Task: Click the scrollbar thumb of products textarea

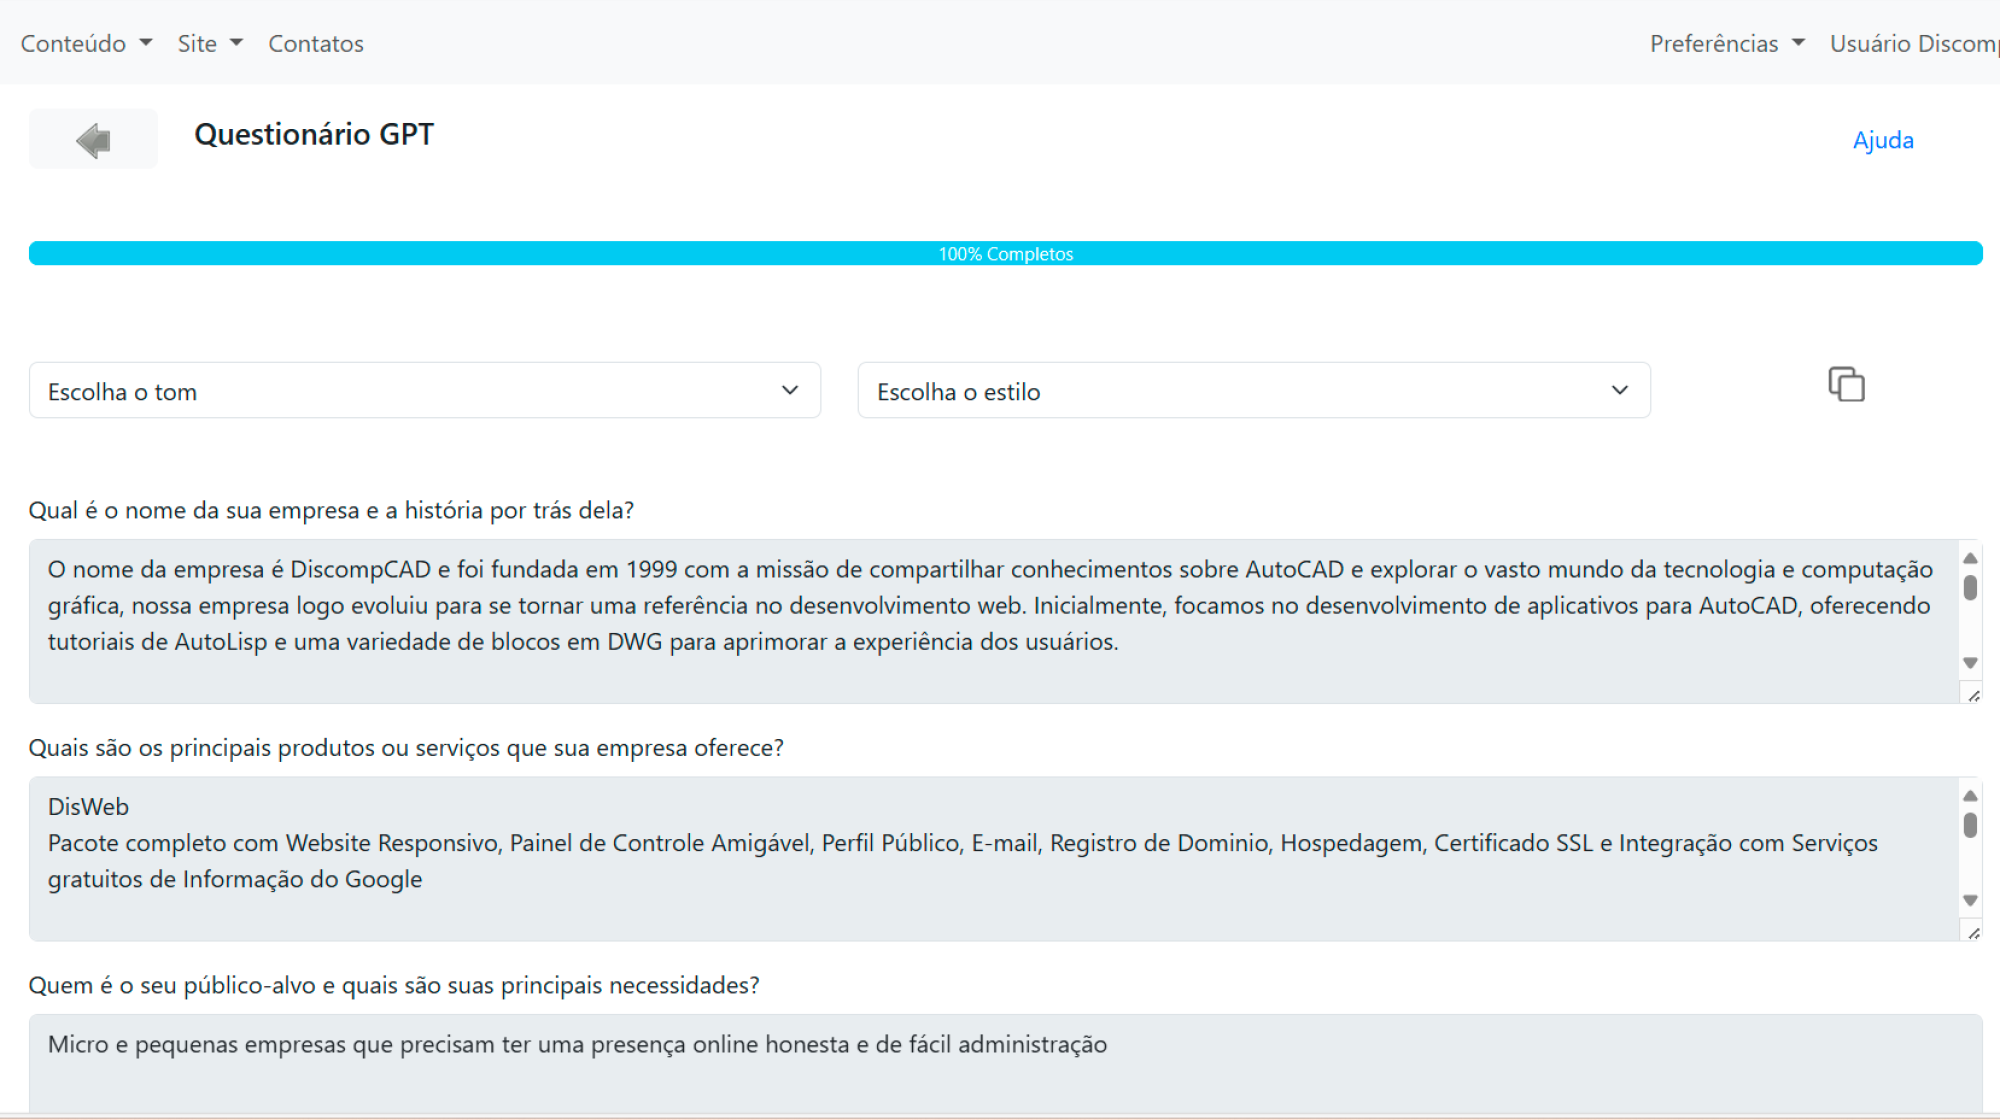Action: (1970, 825)
